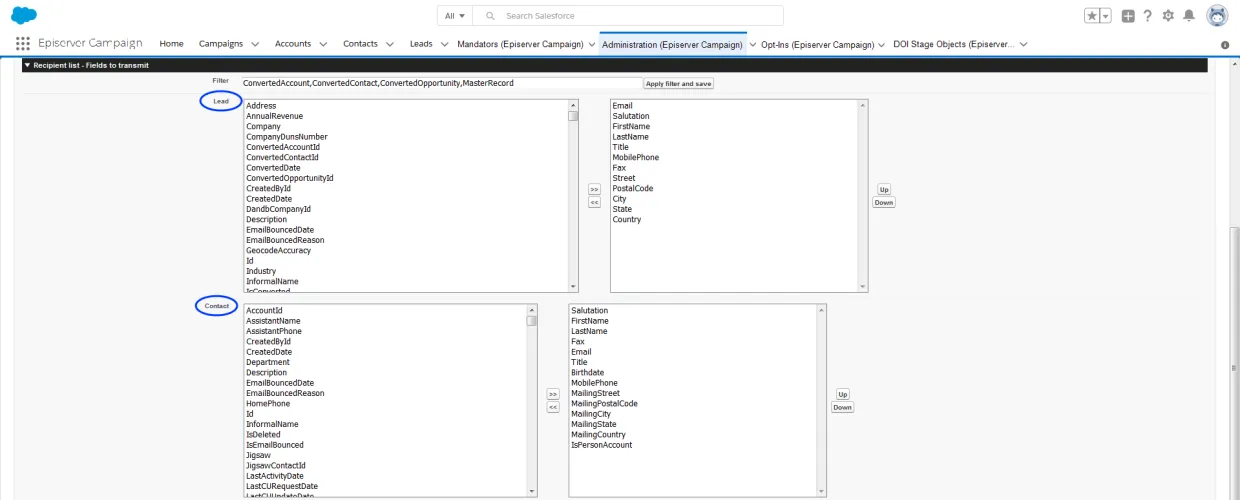Screen dimensions: 1240x500
Task: Move Lead field Up
Action: (884, 189)
